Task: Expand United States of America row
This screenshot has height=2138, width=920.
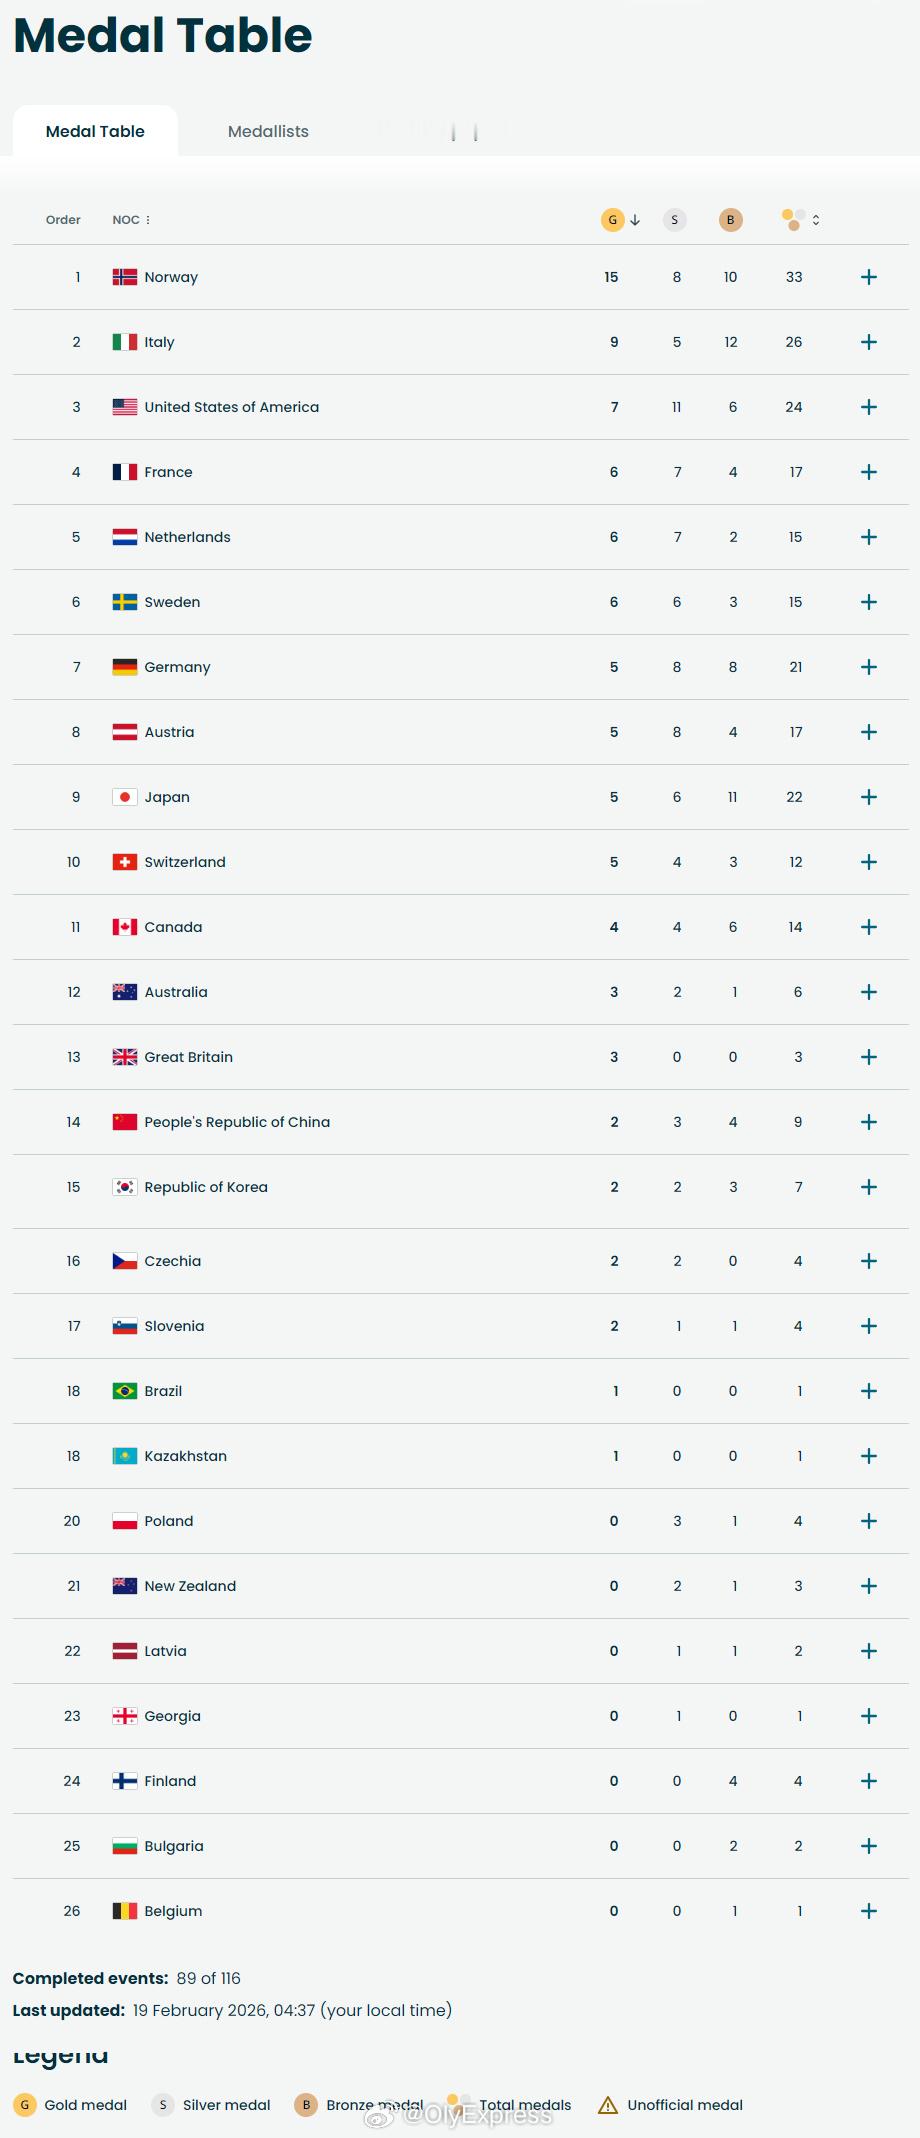Action: 869,407
